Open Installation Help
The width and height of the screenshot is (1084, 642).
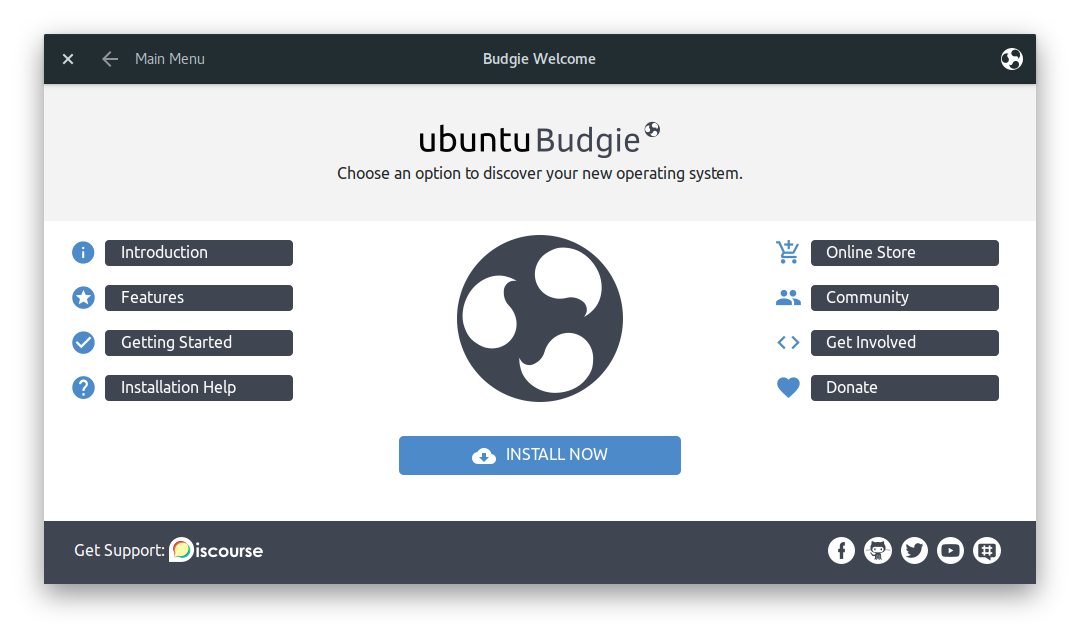coord(199,388)
